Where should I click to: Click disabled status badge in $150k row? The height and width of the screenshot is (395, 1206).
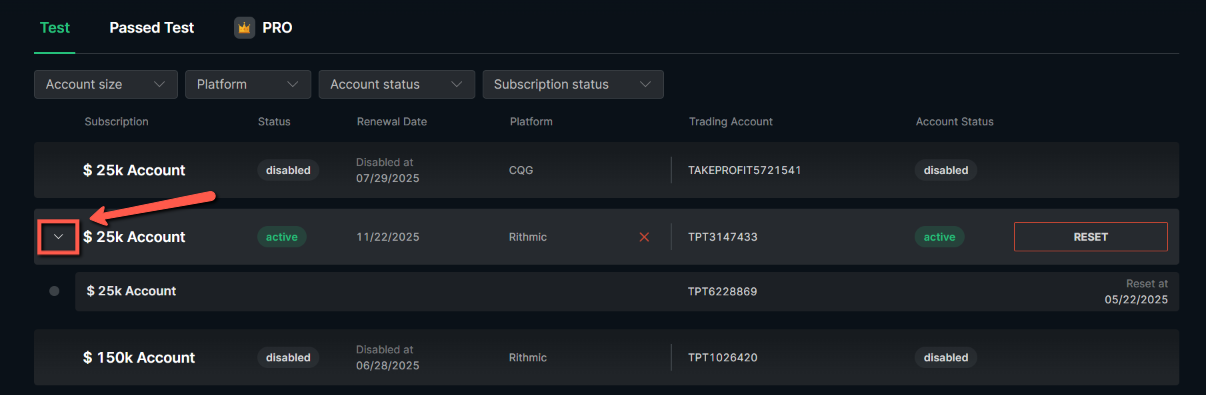point(288,357)
